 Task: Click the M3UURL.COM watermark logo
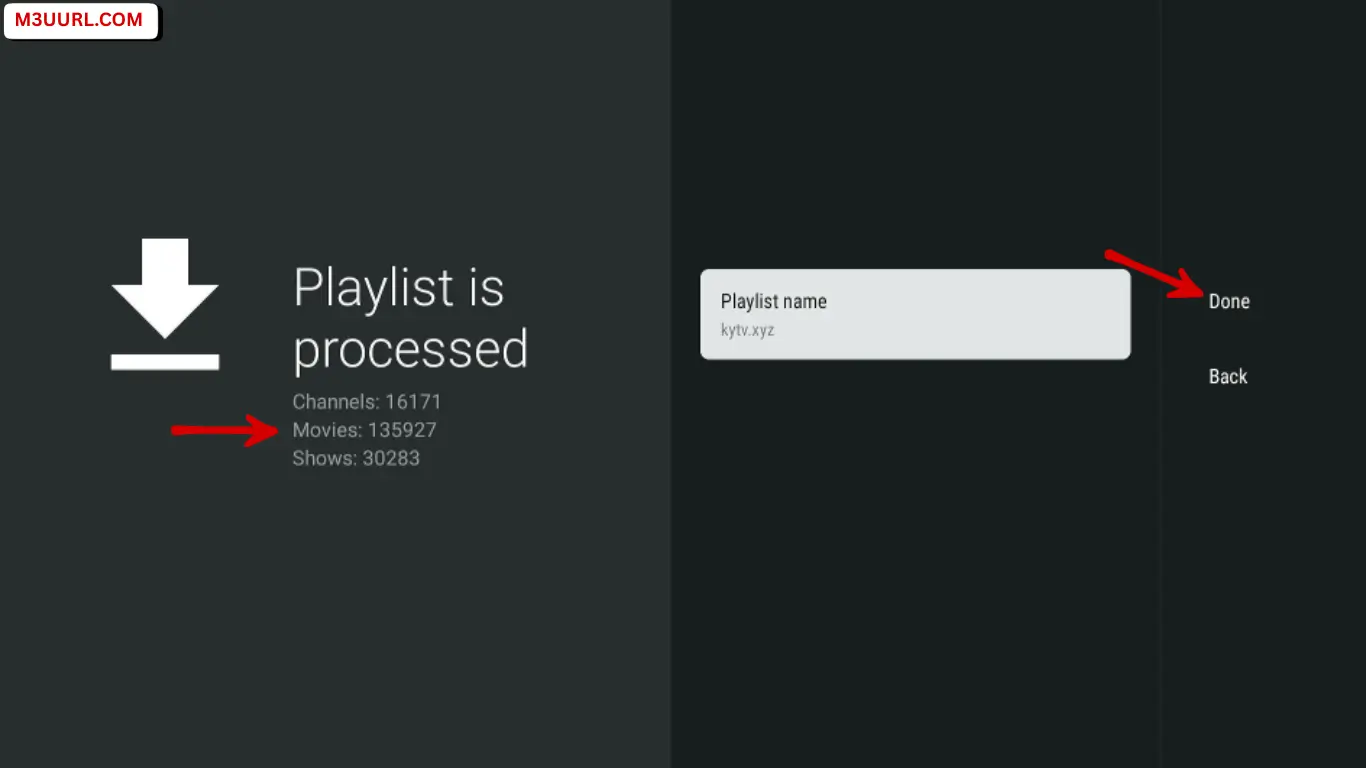pos(80,20)
